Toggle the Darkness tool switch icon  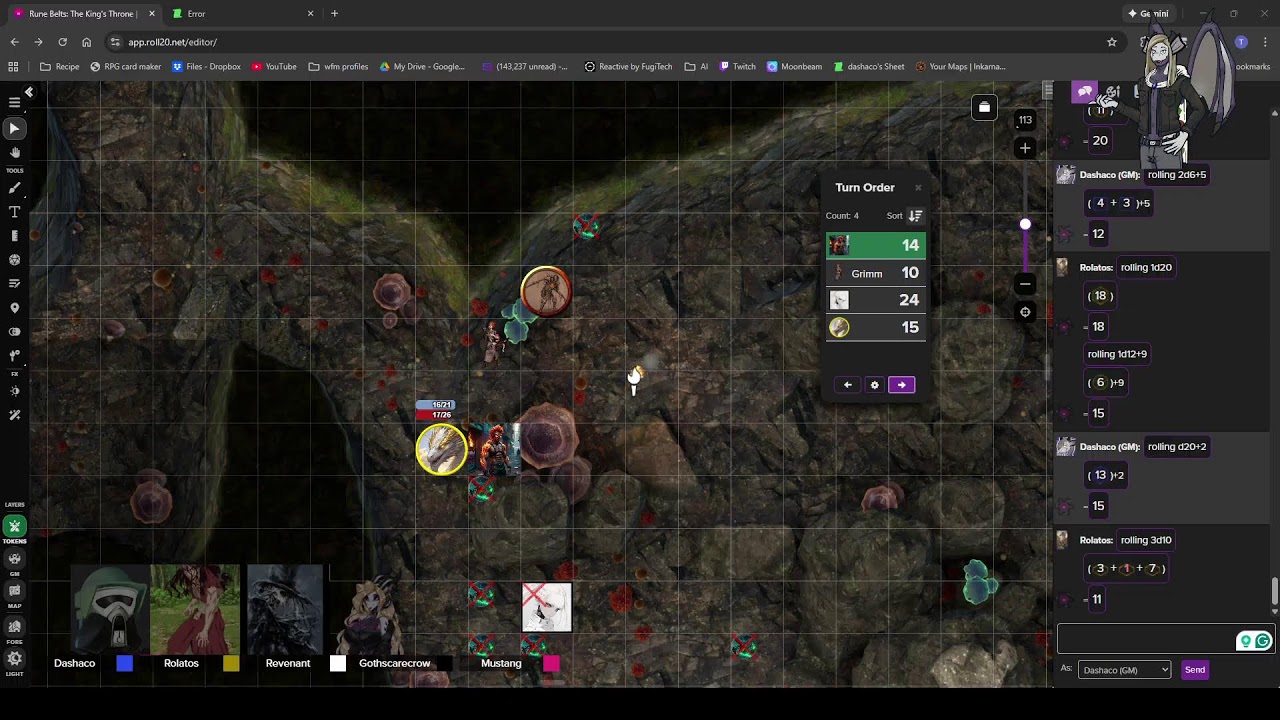(x=14, y=332)
